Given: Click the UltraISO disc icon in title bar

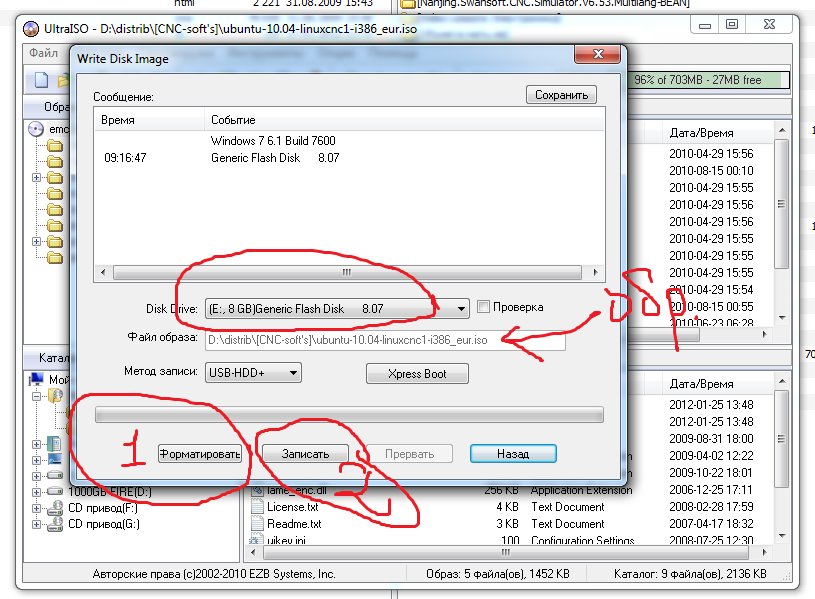Looking at the screenshot, I should tap(31, 29).
